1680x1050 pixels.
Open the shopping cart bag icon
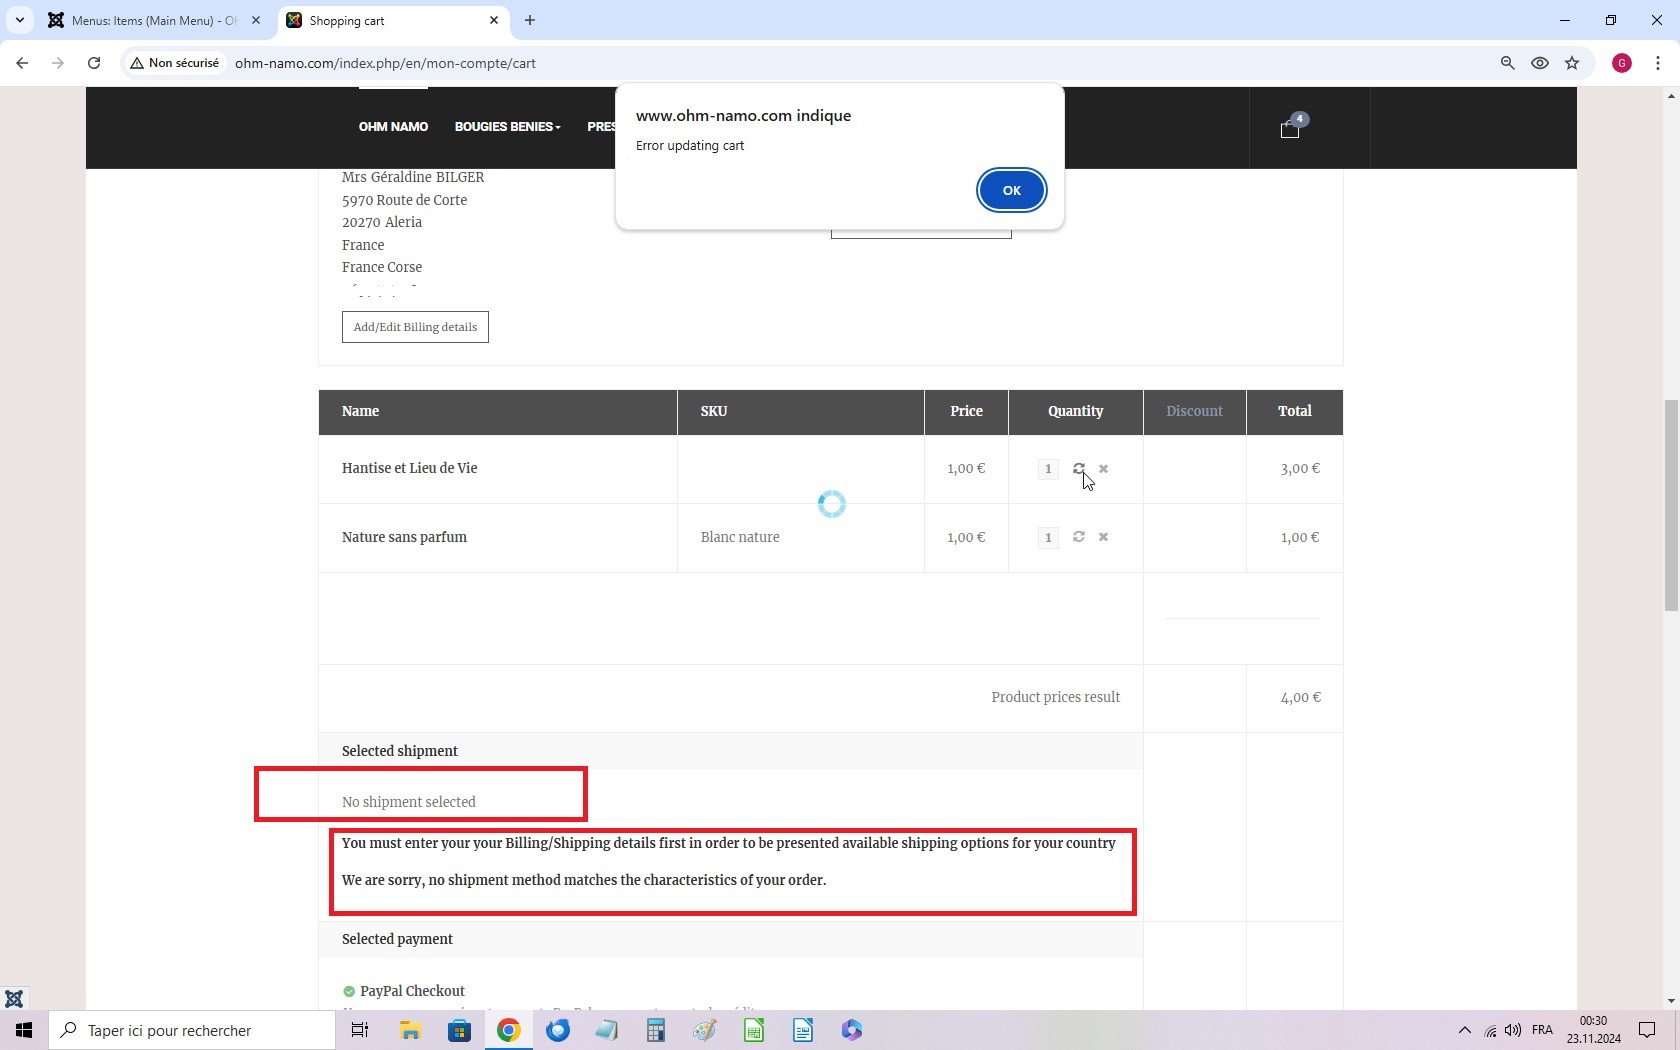pos(1290,129)
